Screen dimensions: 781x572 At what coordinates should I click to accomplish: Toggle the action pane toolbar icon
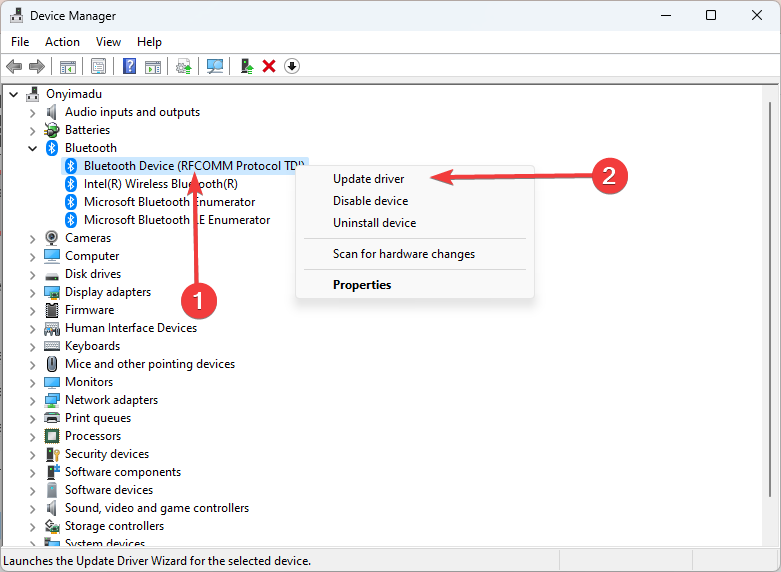point(153,66)
